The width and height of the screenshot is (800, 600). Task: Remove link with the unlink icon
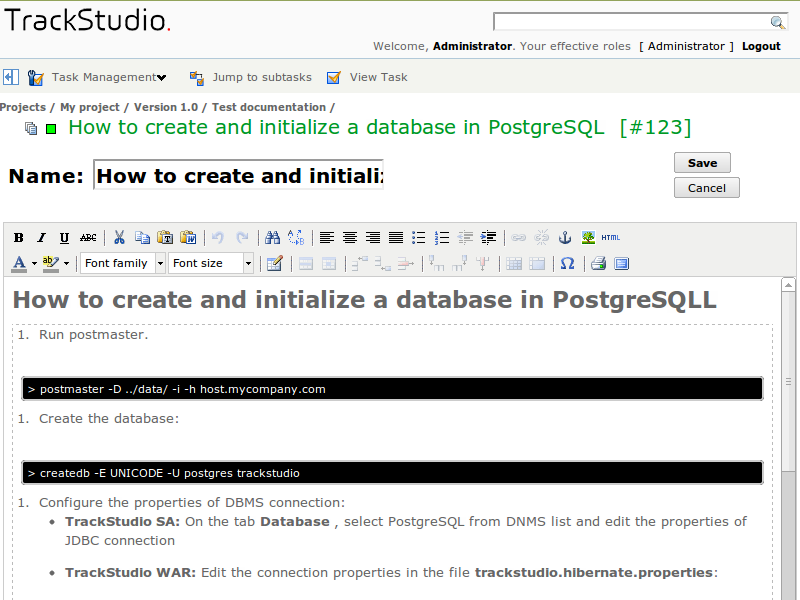click(x=542, y=237)
